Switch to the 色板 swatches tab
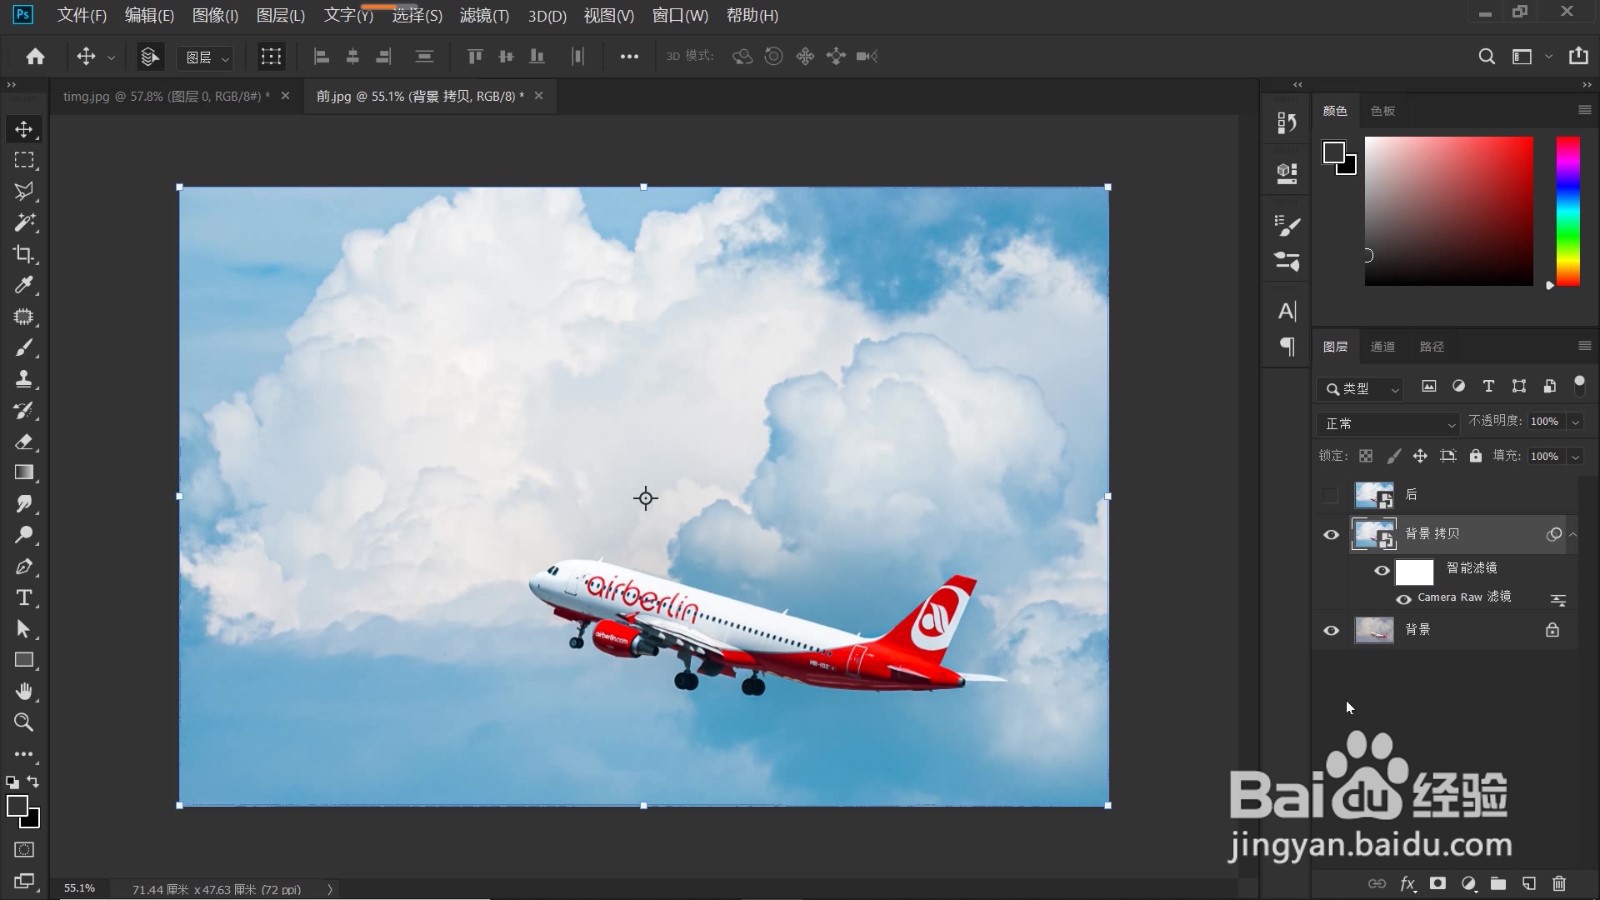The height and width of the screenshot is (900, 1600). coord(1383,111)
